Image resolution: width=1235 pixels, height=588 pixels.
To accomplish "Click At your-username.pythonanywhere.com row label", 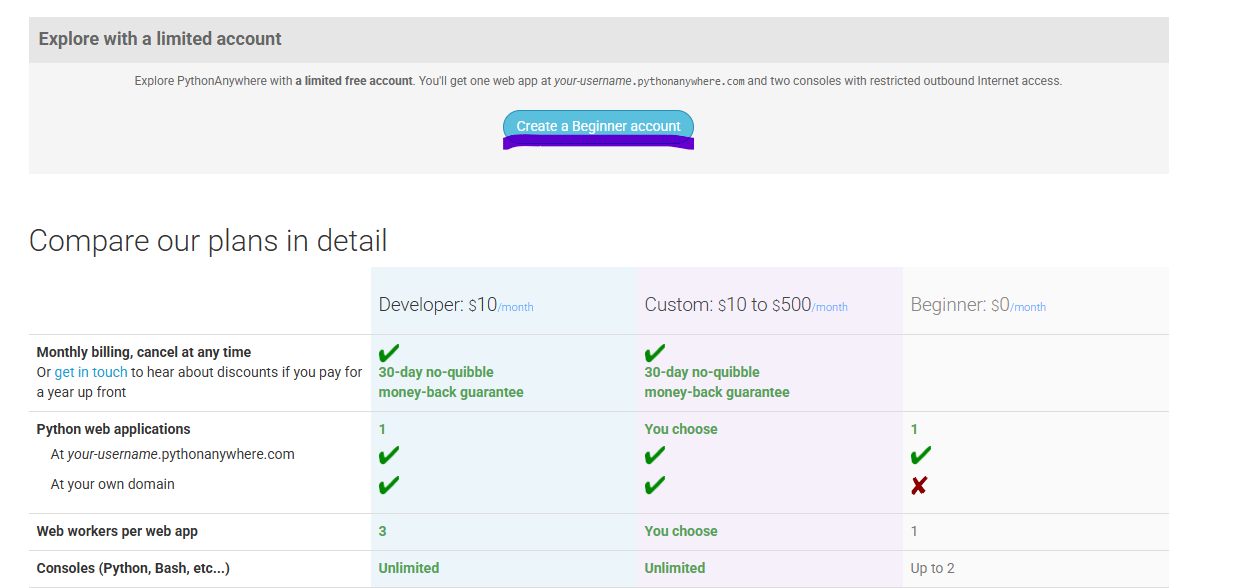I will click(173, 454).
